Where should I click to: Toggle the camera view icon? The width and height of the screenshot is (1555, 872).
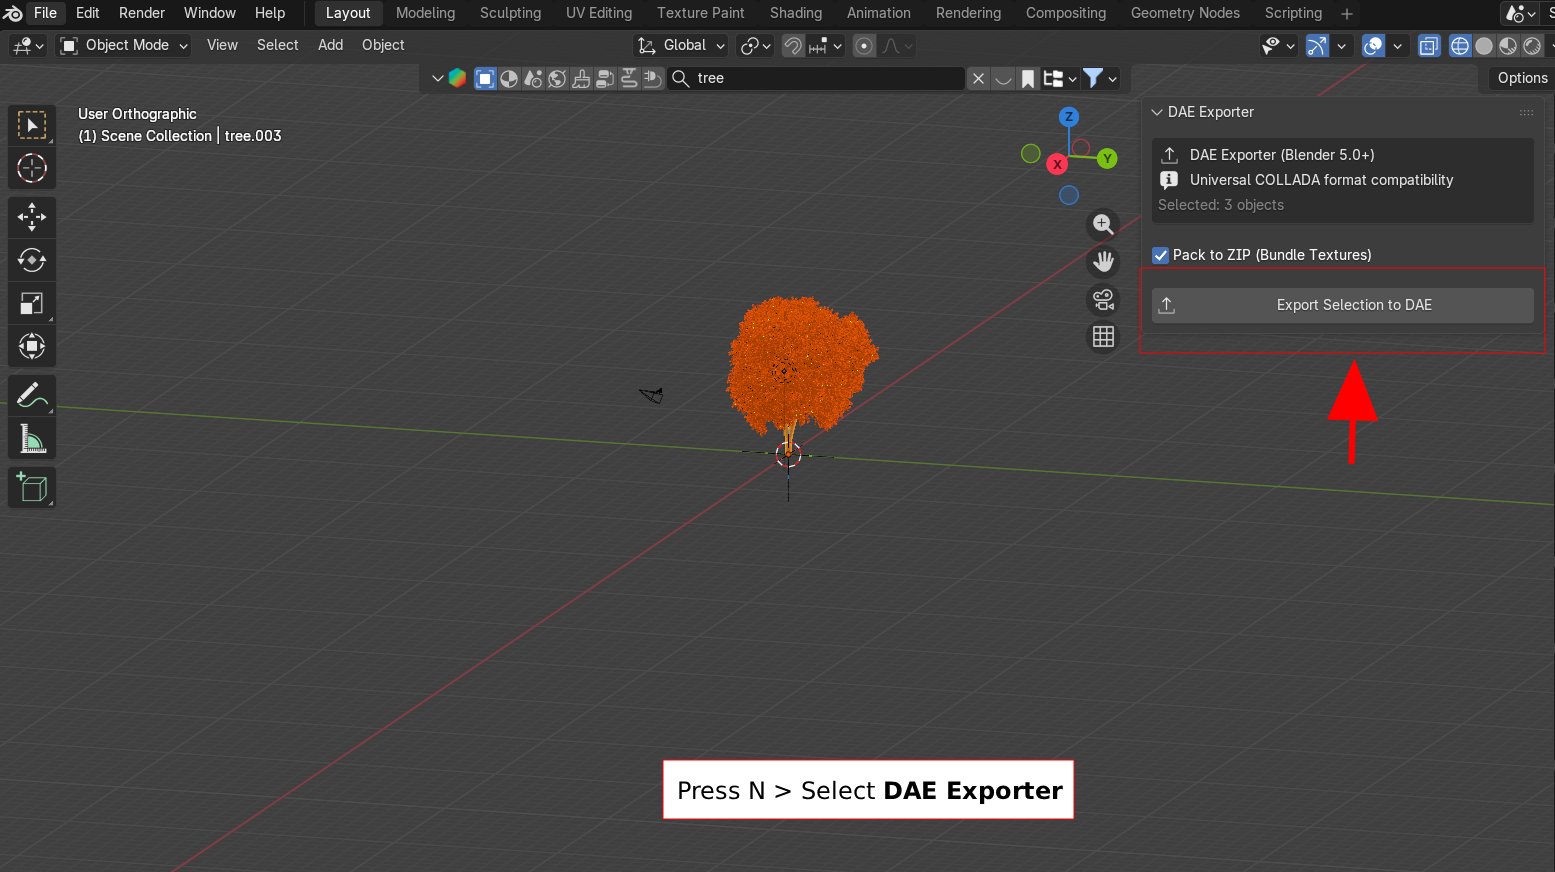pos(1103,299)
